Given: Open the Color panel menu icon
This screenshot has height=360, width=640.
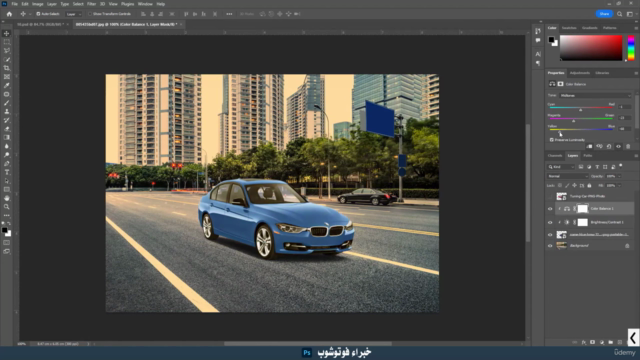Looking at the screenshot, I should 636,28.
